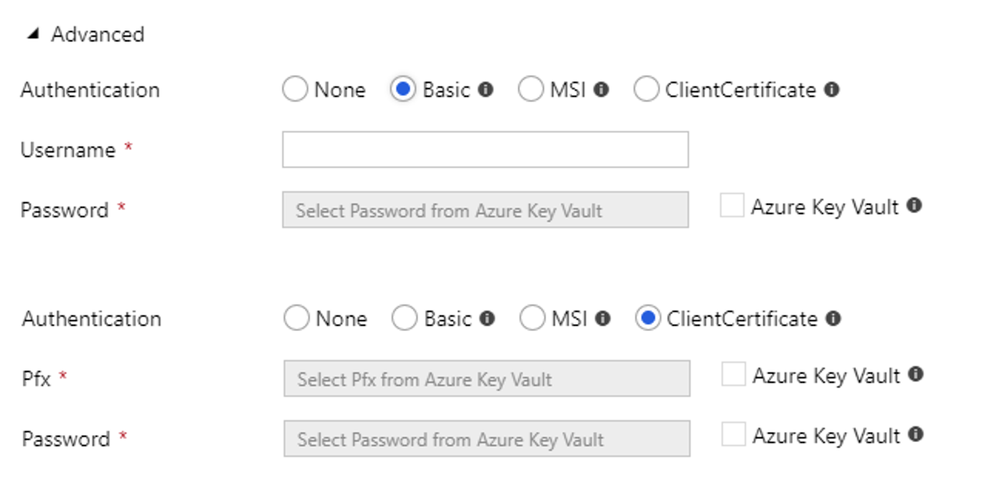Click info icon beside top Azure Key Vault
Viewport: 999px width, 494px height.
[x=914, y=206]
